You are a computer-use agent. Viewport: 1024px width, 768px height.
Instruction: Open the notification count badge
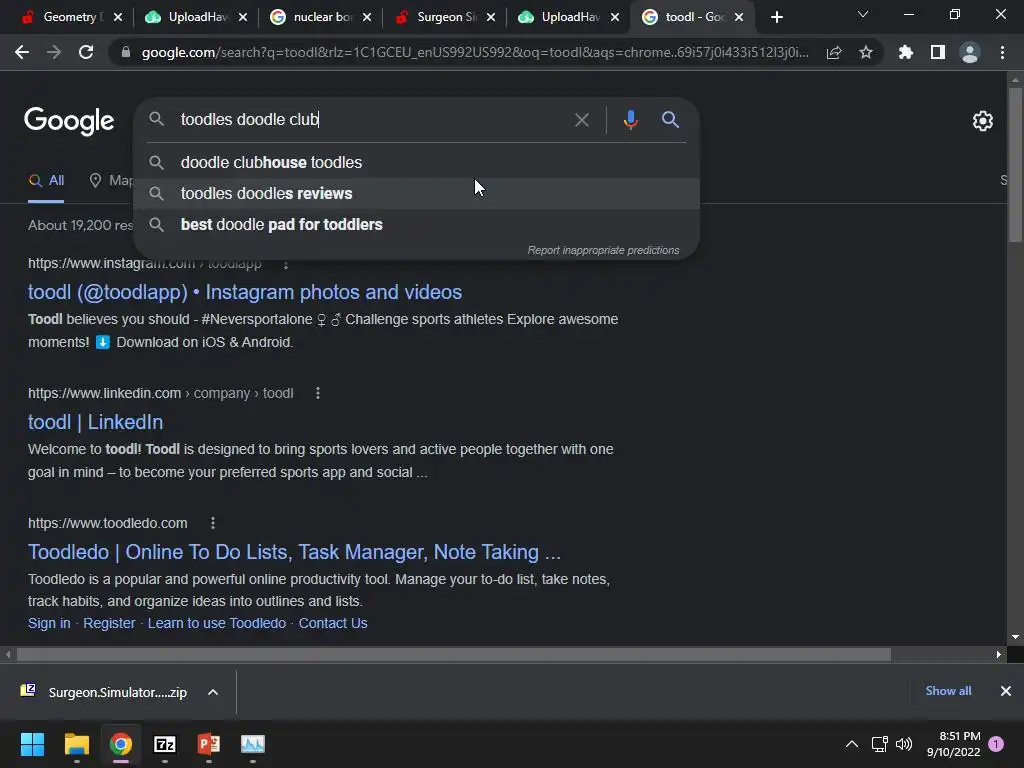click(996, 744)
